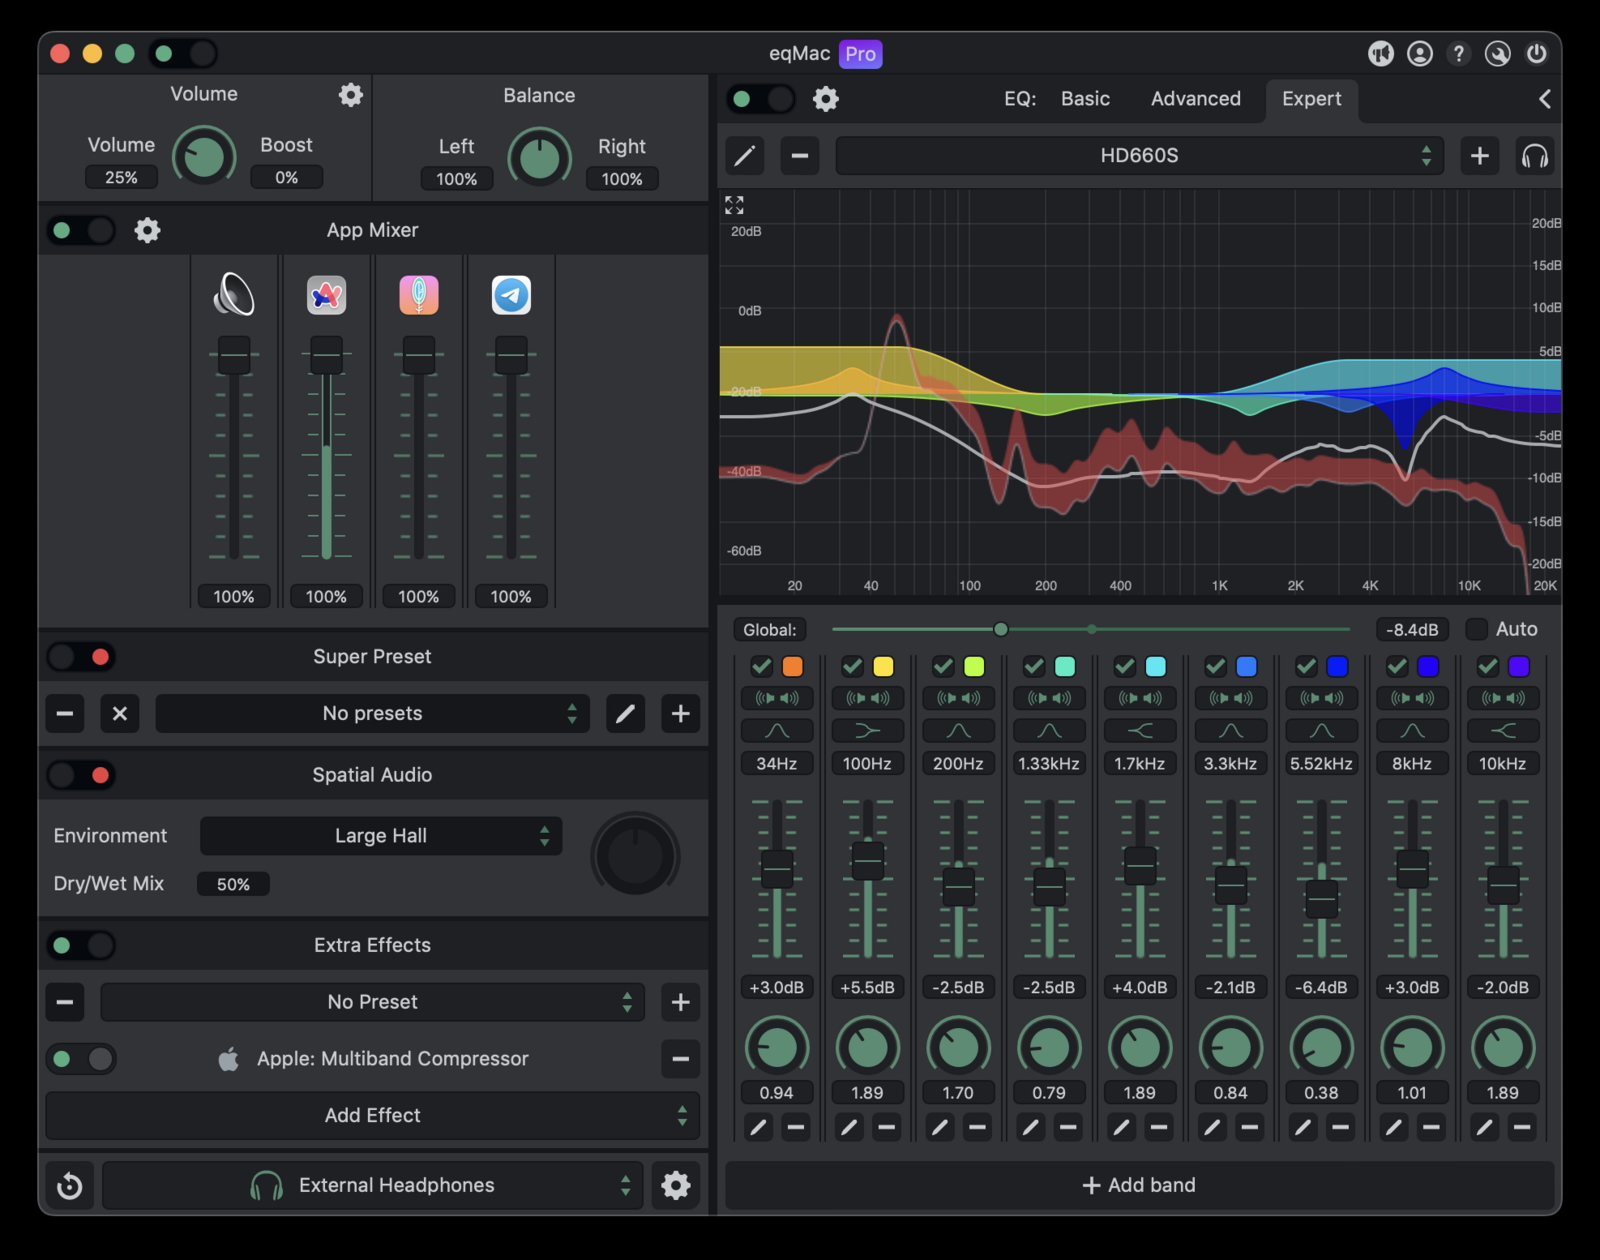Select the Advanced EQ tab
Viewport: 1600px width, 1260px height.
[1196, 99]
